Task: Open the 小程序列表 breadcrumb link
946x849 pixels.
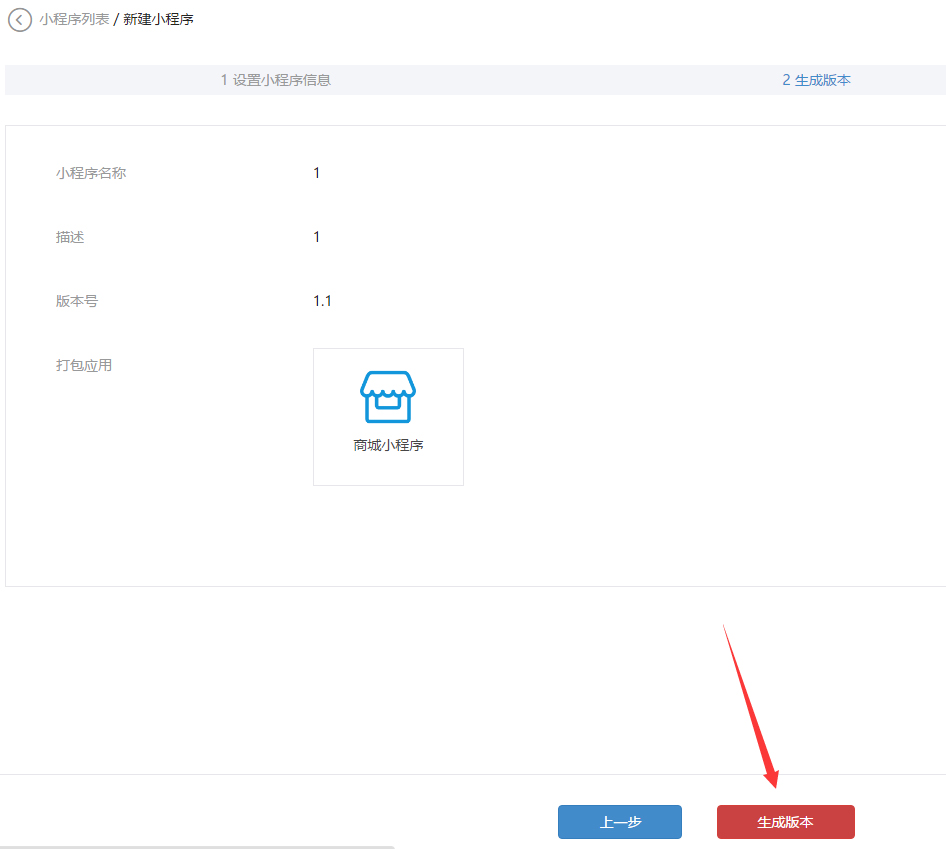Action: tap(74, 19)
